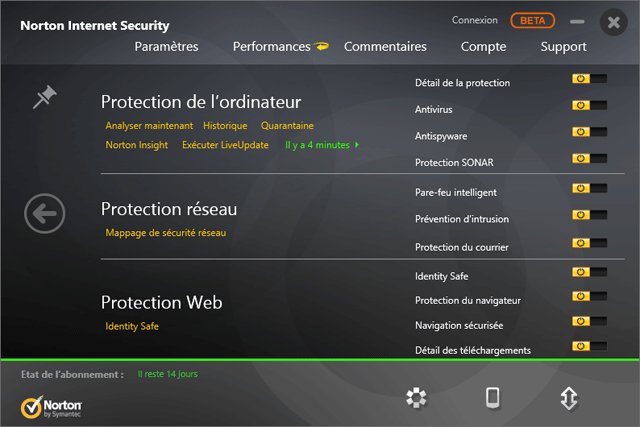The image size is (640, 427).
Task: Click Exécuter LiveUpdate link
Action: (225, 145)
